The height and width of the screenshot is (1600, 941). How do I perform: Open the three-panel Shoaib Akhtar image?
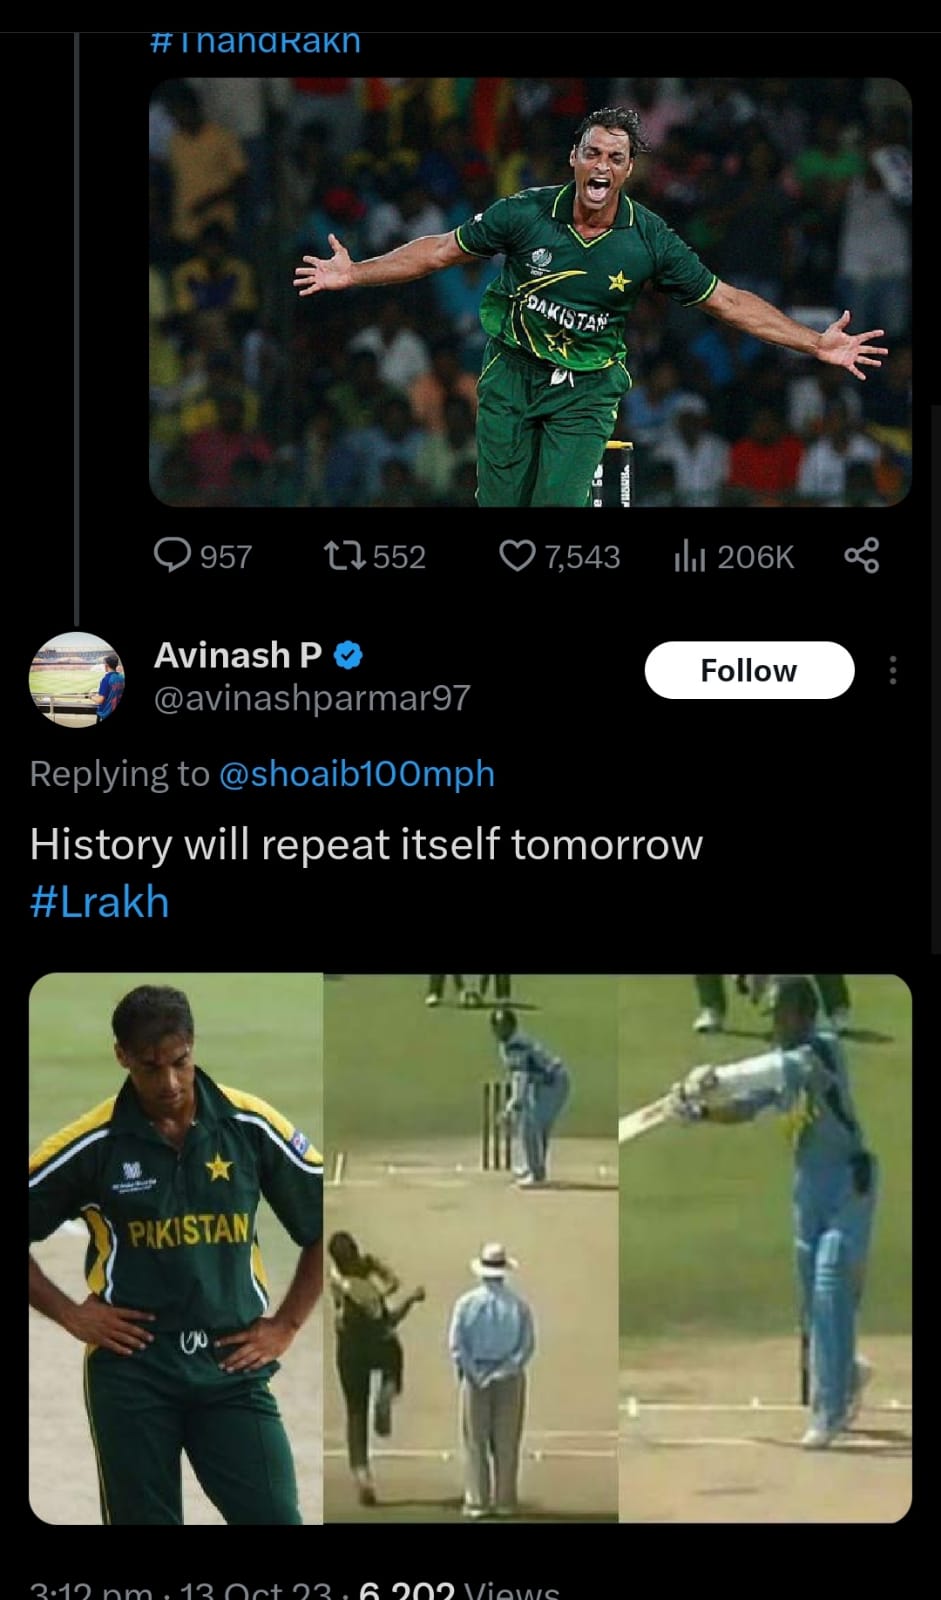point(470,1250)
